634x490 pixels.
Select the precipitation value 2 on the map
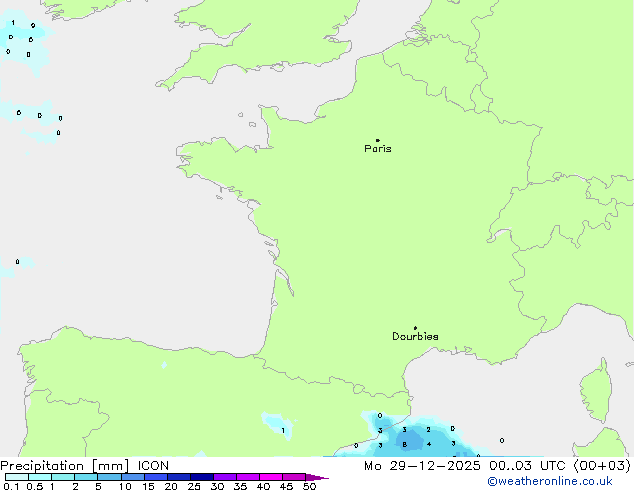click(x=428, y=429)
